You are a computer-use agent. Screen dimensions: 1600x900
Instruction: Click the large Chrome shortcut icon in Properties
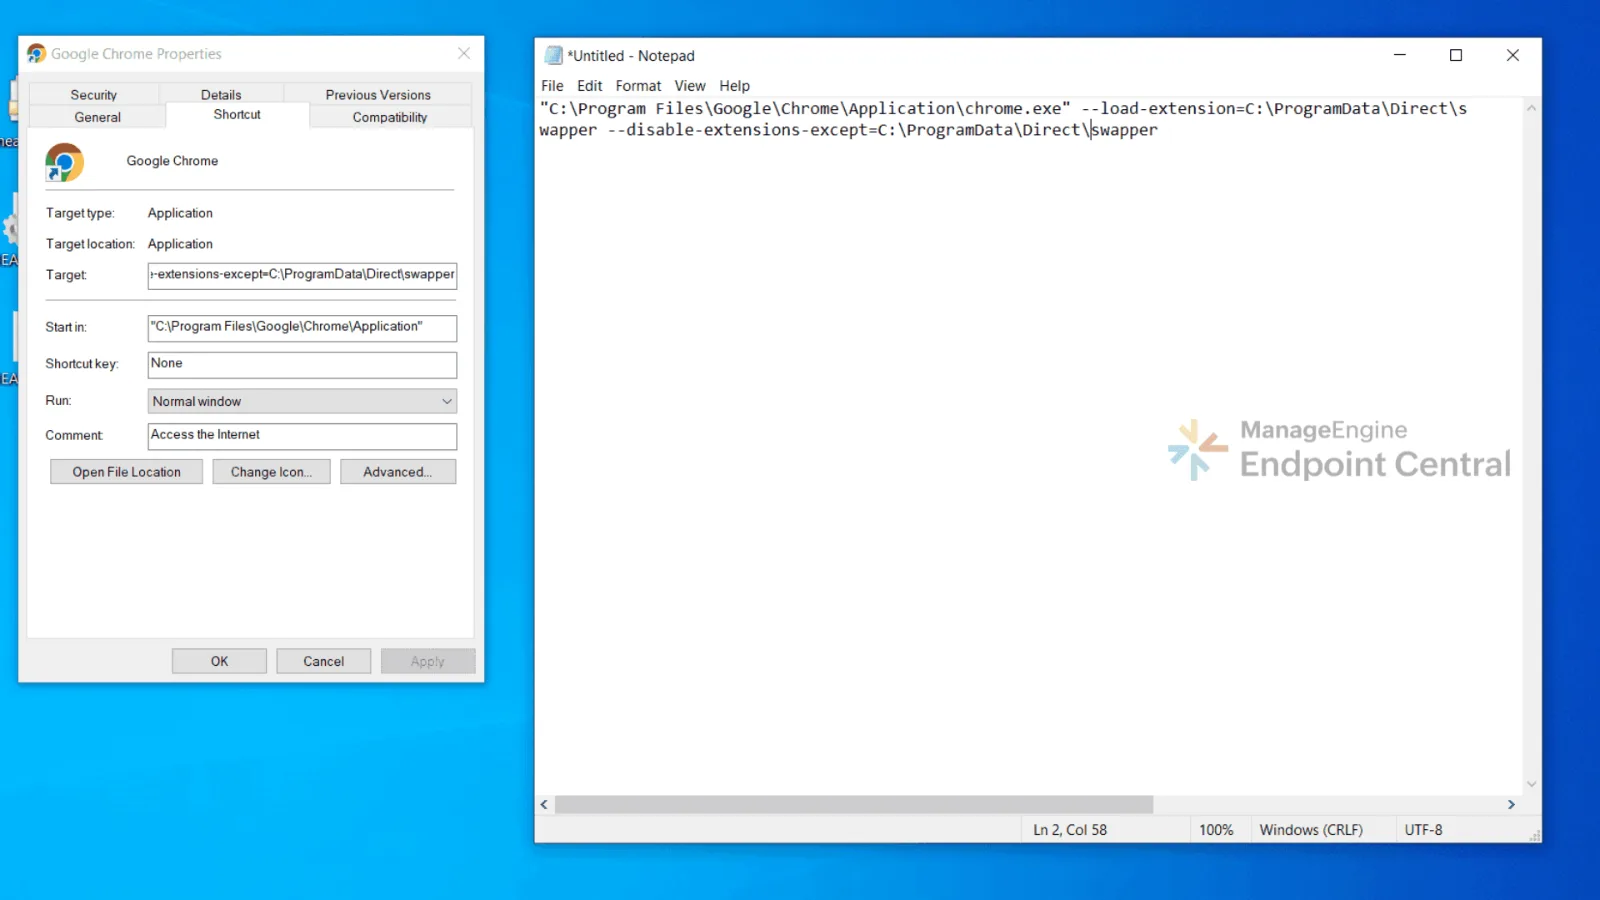click(x=64, y=162)
